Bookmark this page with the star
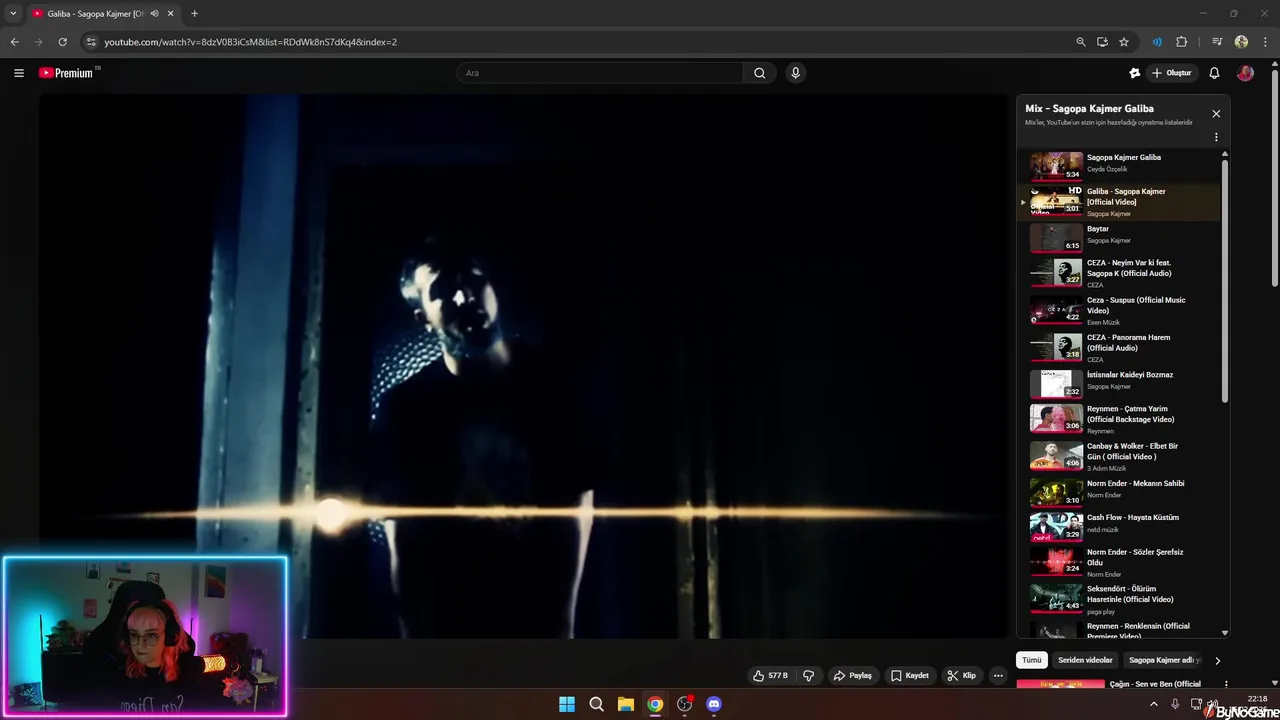The image size is (1280, 720). tap(1124, 42)
